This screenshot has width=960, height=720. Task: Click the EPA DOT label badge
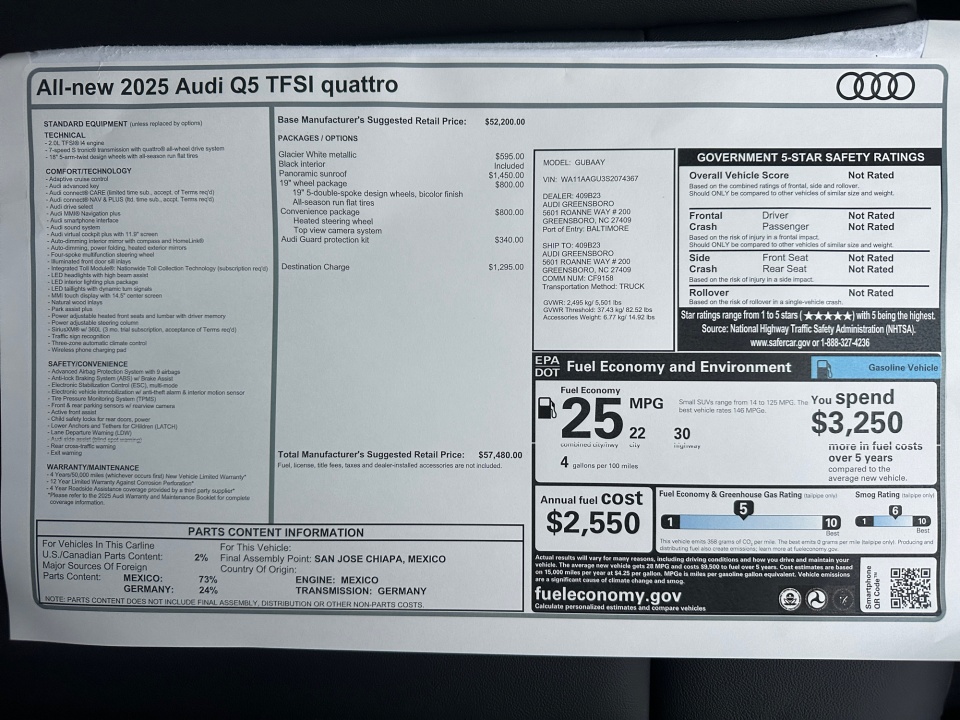[547, 366]
